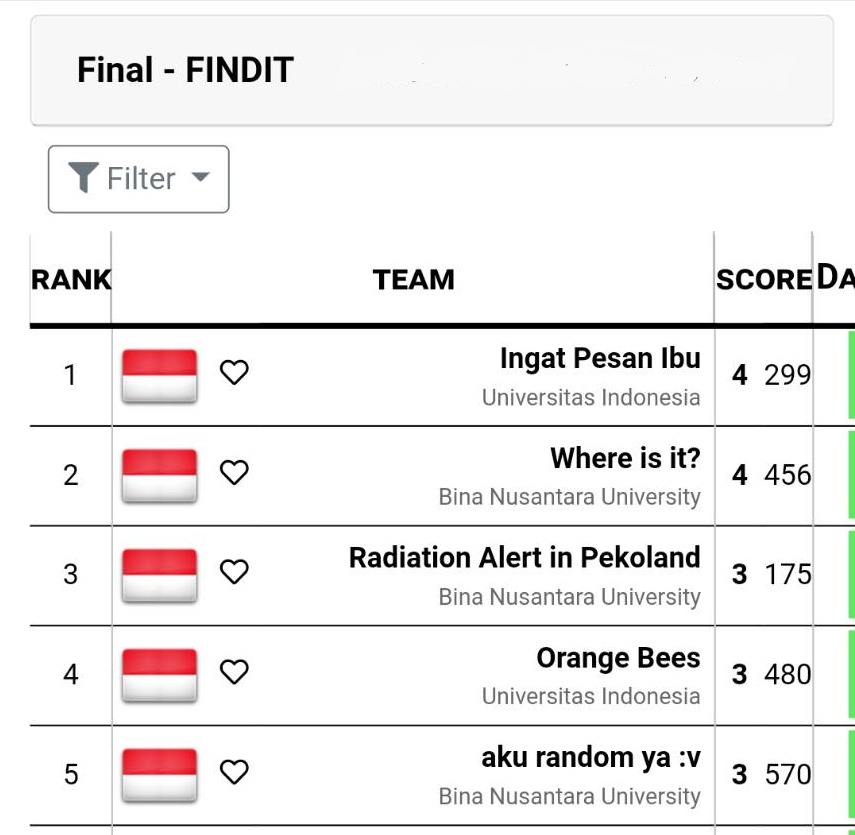
Task: Toggle heart for Where is it? team
Action: [234, 472]
